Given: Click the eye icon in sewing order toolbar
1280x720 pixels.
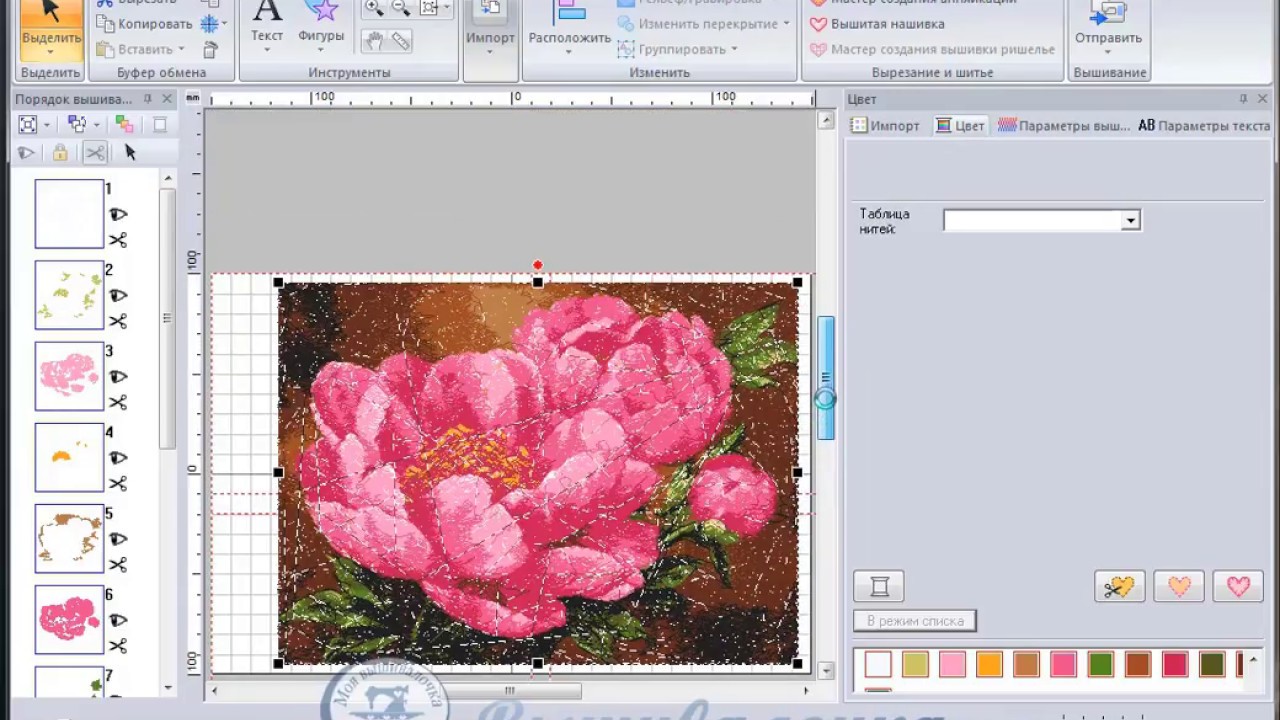Looking at the screenshot, I should [27, 153].
